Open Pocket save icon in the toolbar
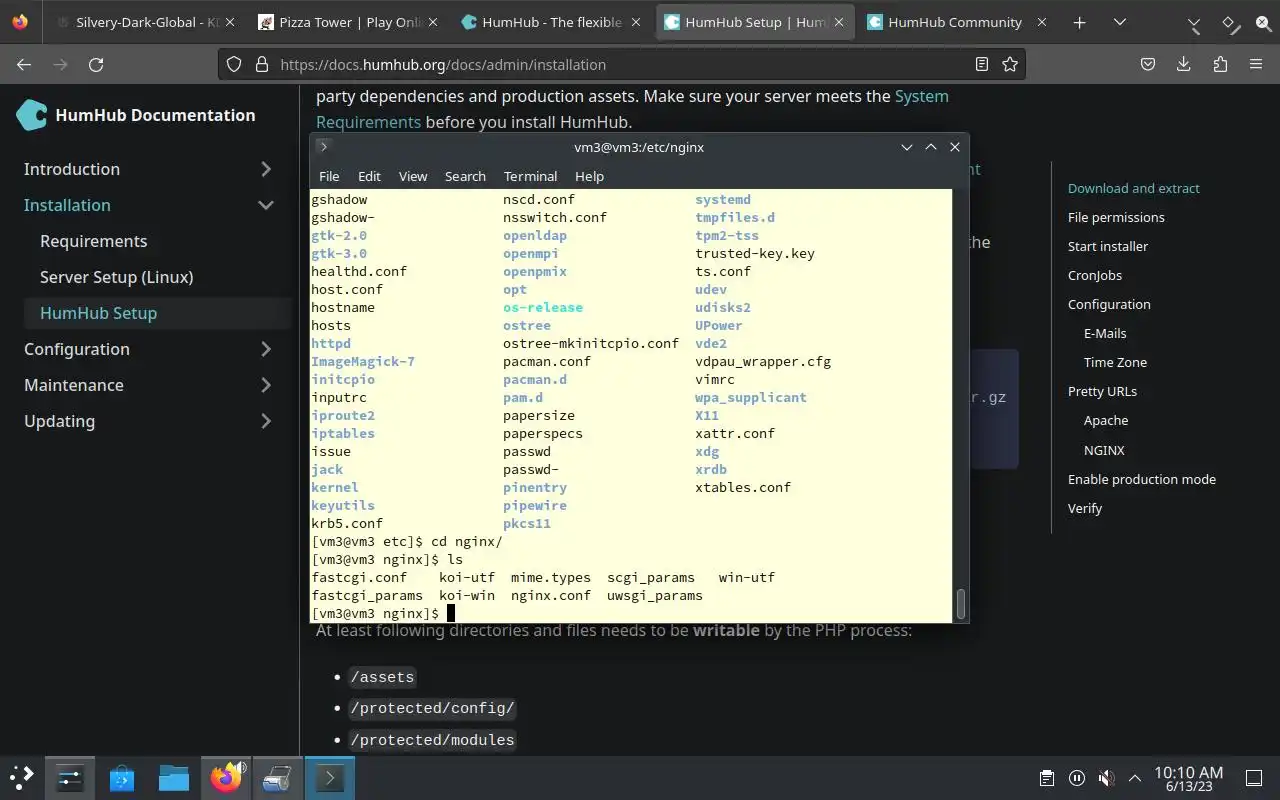This screenshot has width=1280, height=800. (x=1148, y=64)
